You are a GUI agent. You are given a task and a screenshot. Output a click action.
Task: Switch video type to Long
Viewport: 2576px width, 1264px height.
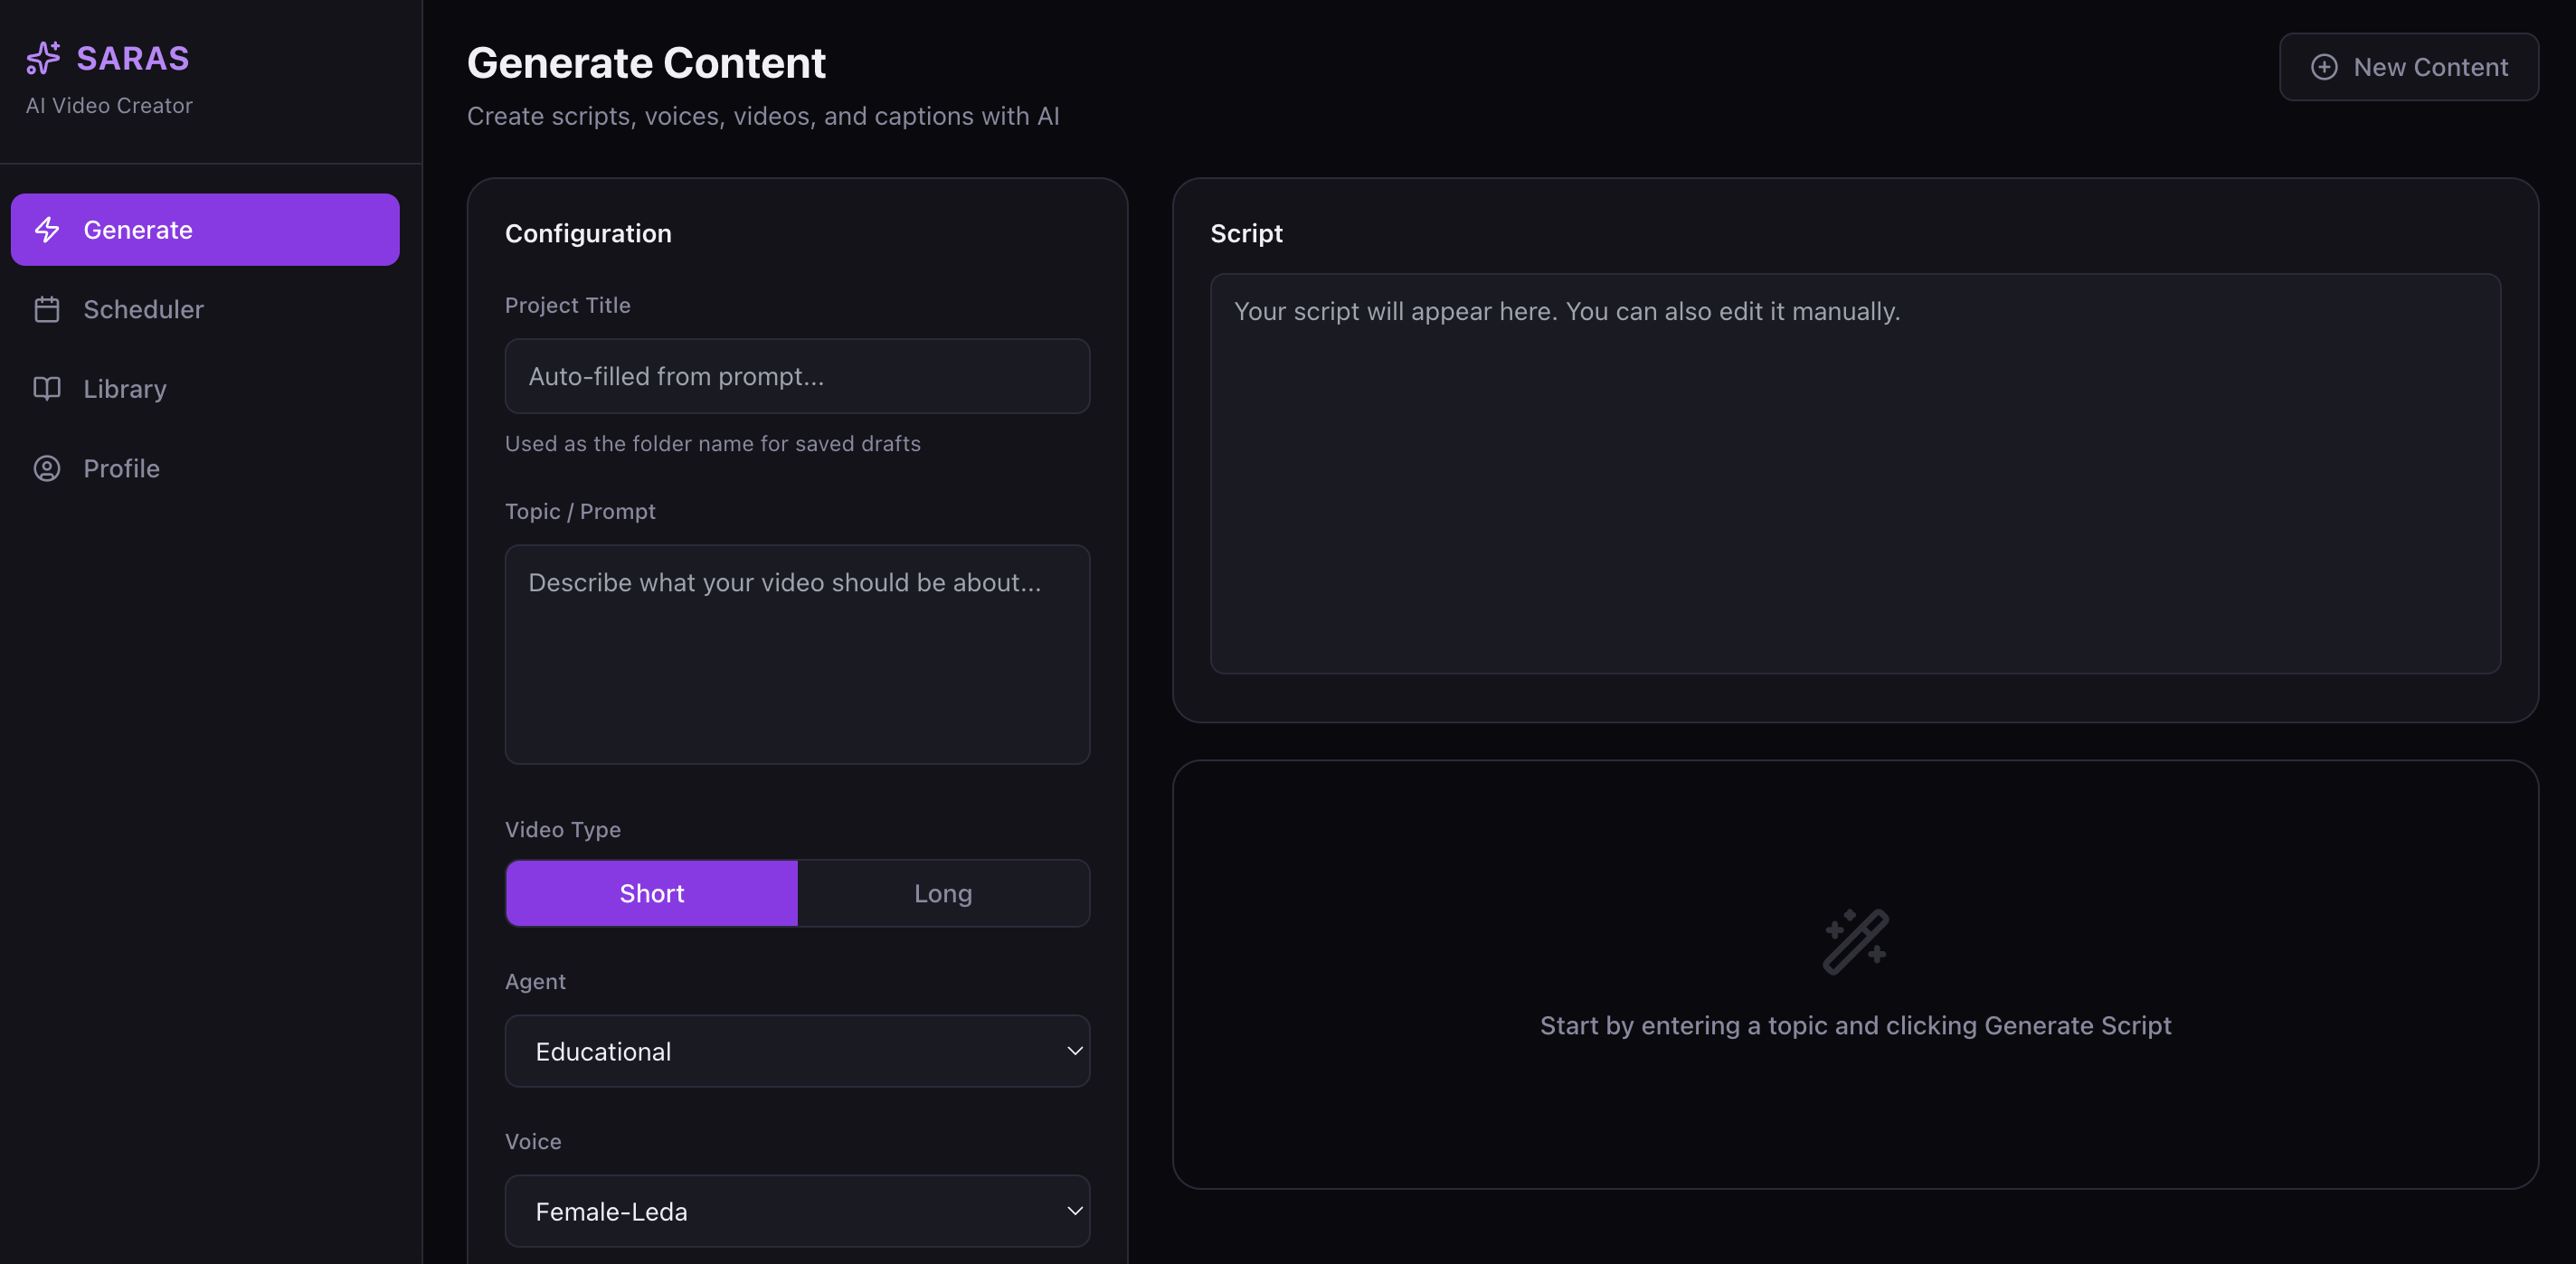(942, 893)
